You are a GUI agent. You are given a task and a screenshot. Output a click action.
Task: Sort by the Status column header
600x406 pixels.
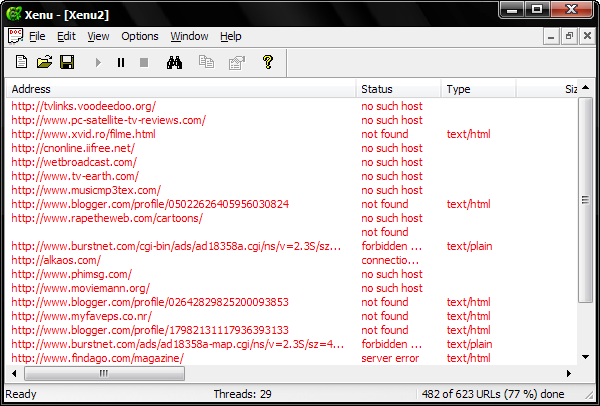pos(398,89)
